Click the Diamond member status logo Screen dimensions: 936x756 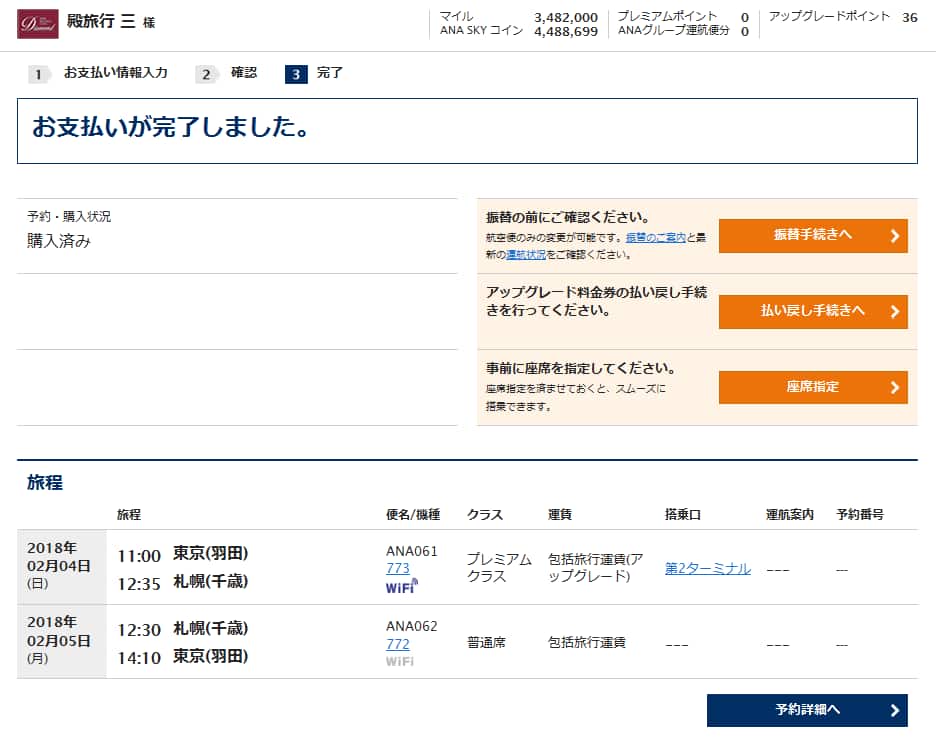pyautogui.click(x=38, y=24)
